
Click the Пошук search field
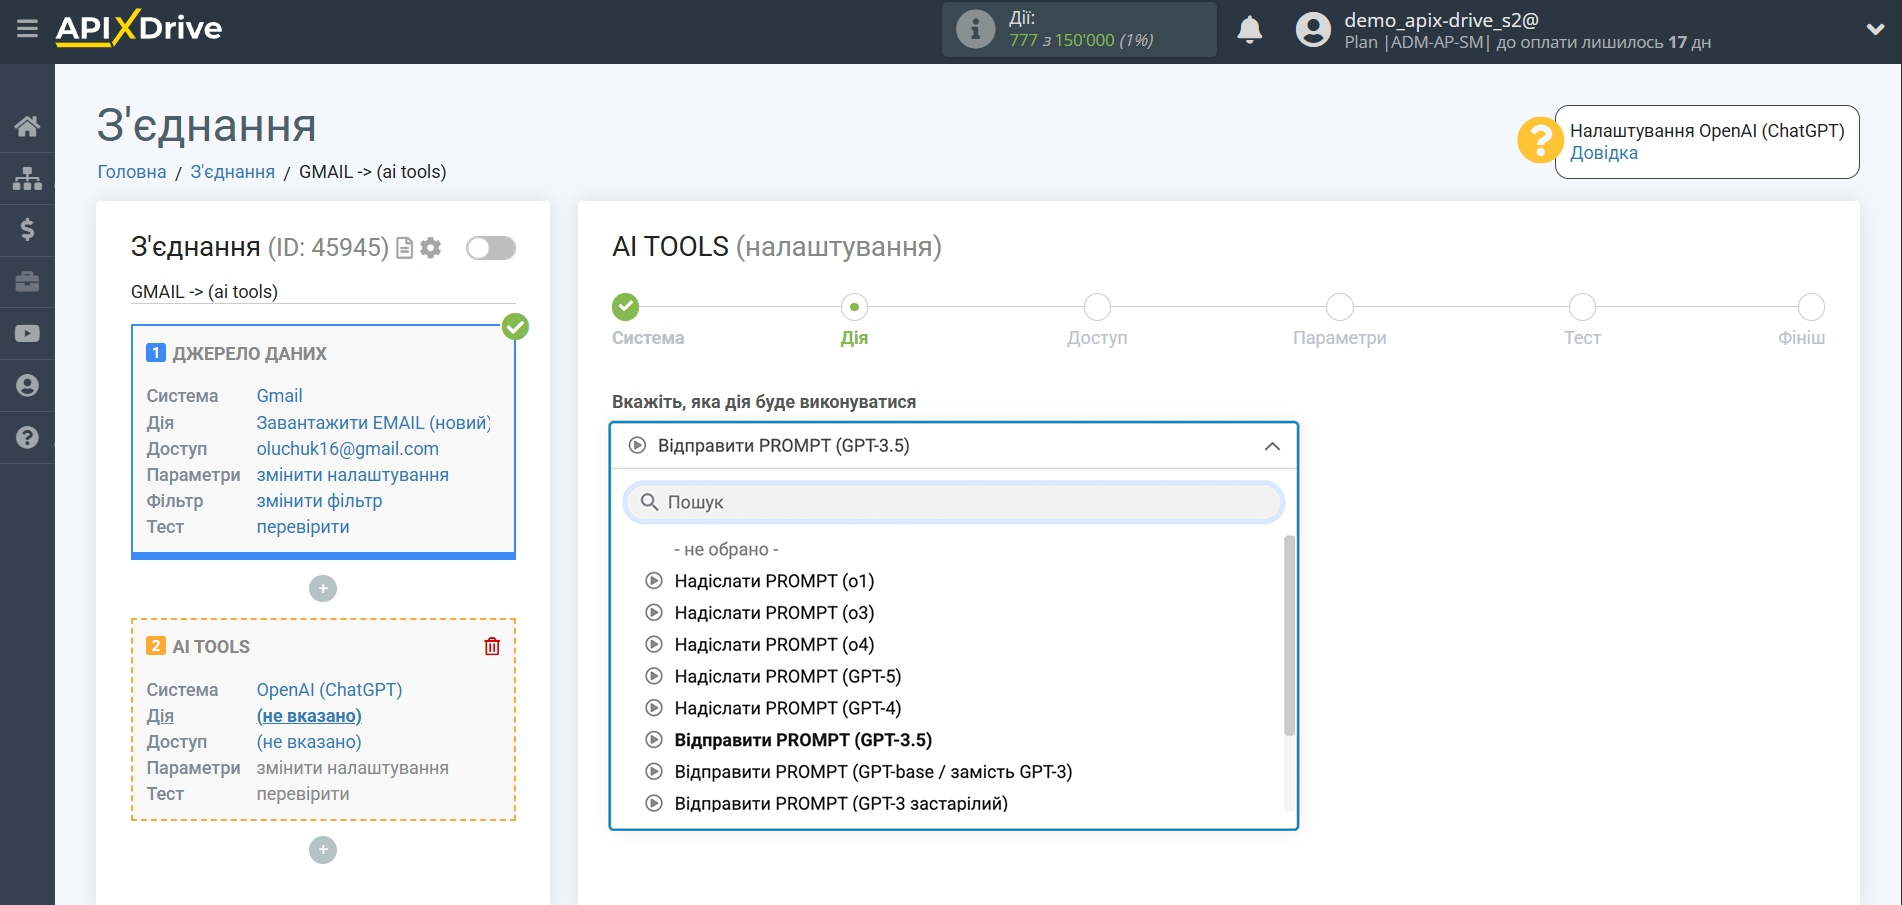click(x=952, y=502)
